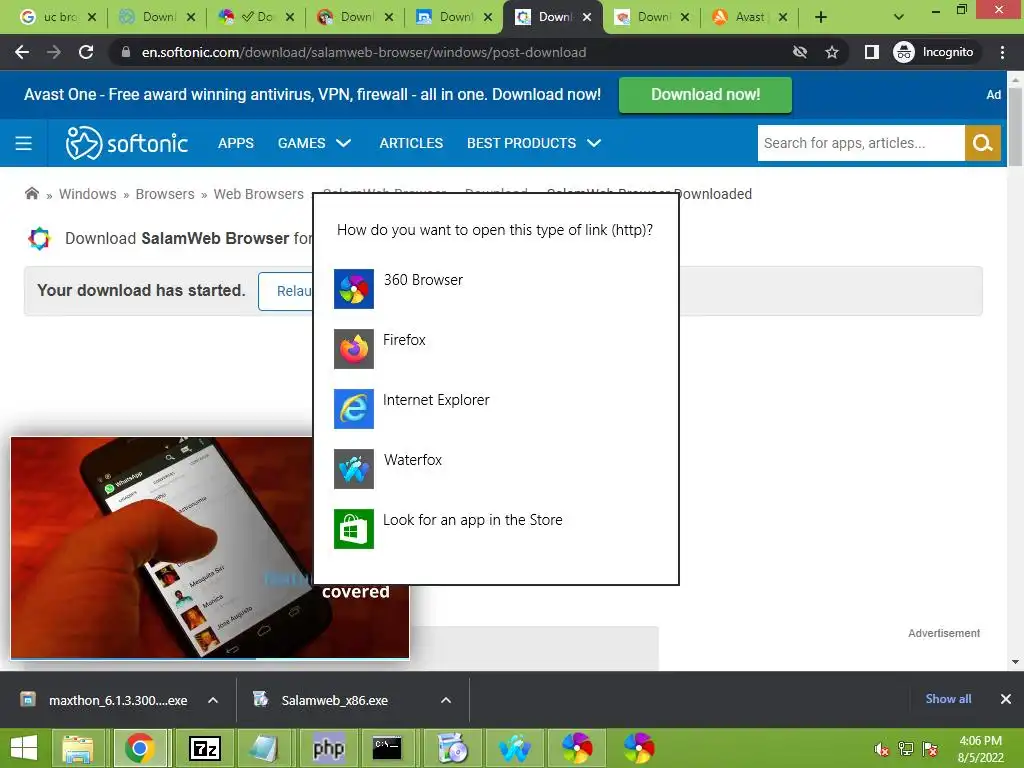This screenshot has width=1024, height=768.
Task: Click the third-party cookies blocked eye icon
Action: pos(799,52)
